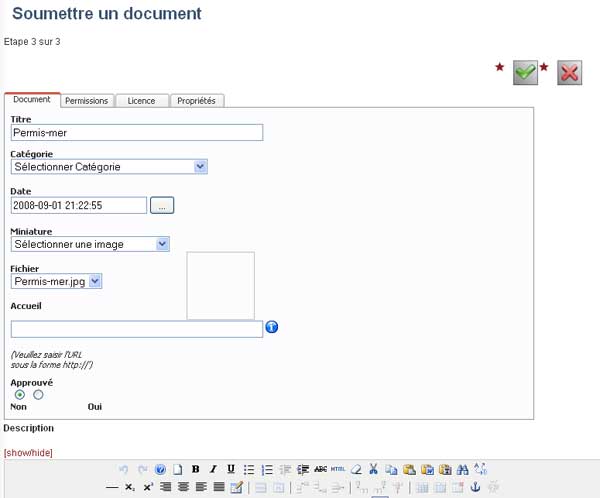Click the Titre input field
Viewport: 600px width, 498px height.
point(136,132)
